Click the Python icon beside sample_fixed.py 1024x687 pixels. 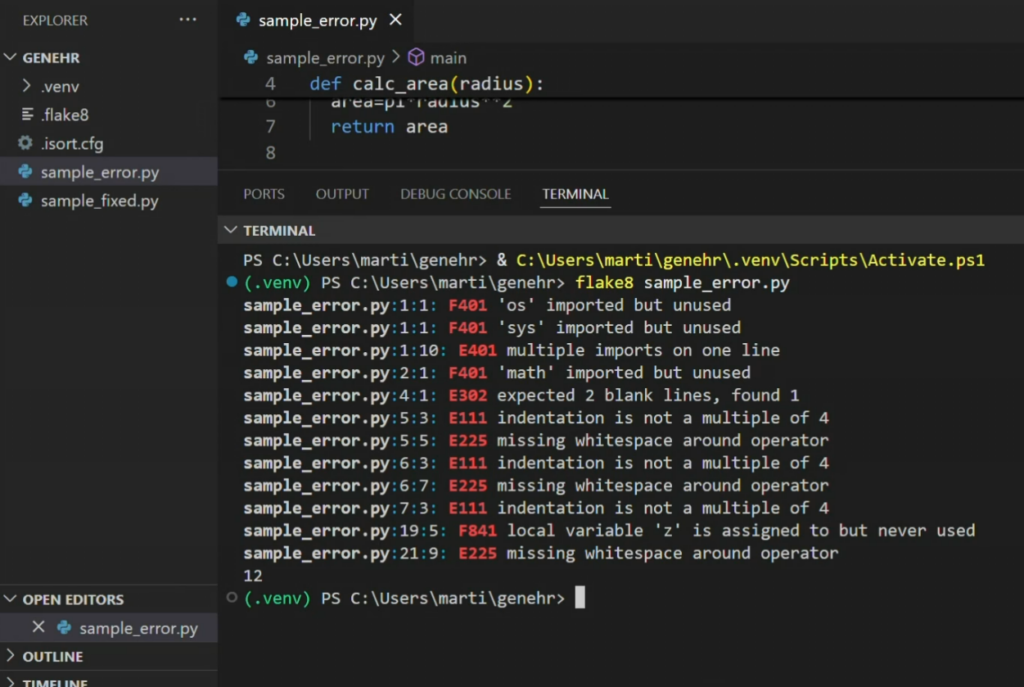(25, 200)
